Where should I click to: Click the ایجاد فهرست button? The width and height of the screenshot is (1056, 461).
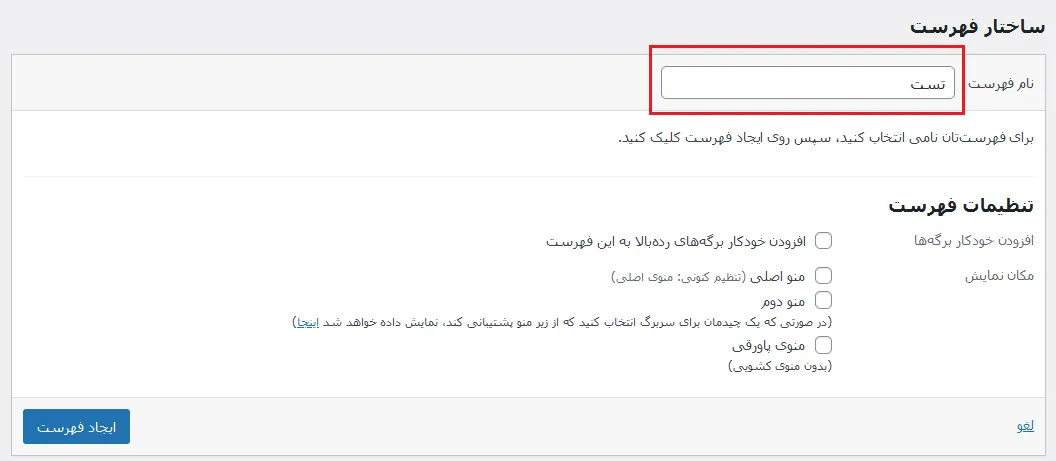click(76, 427)
